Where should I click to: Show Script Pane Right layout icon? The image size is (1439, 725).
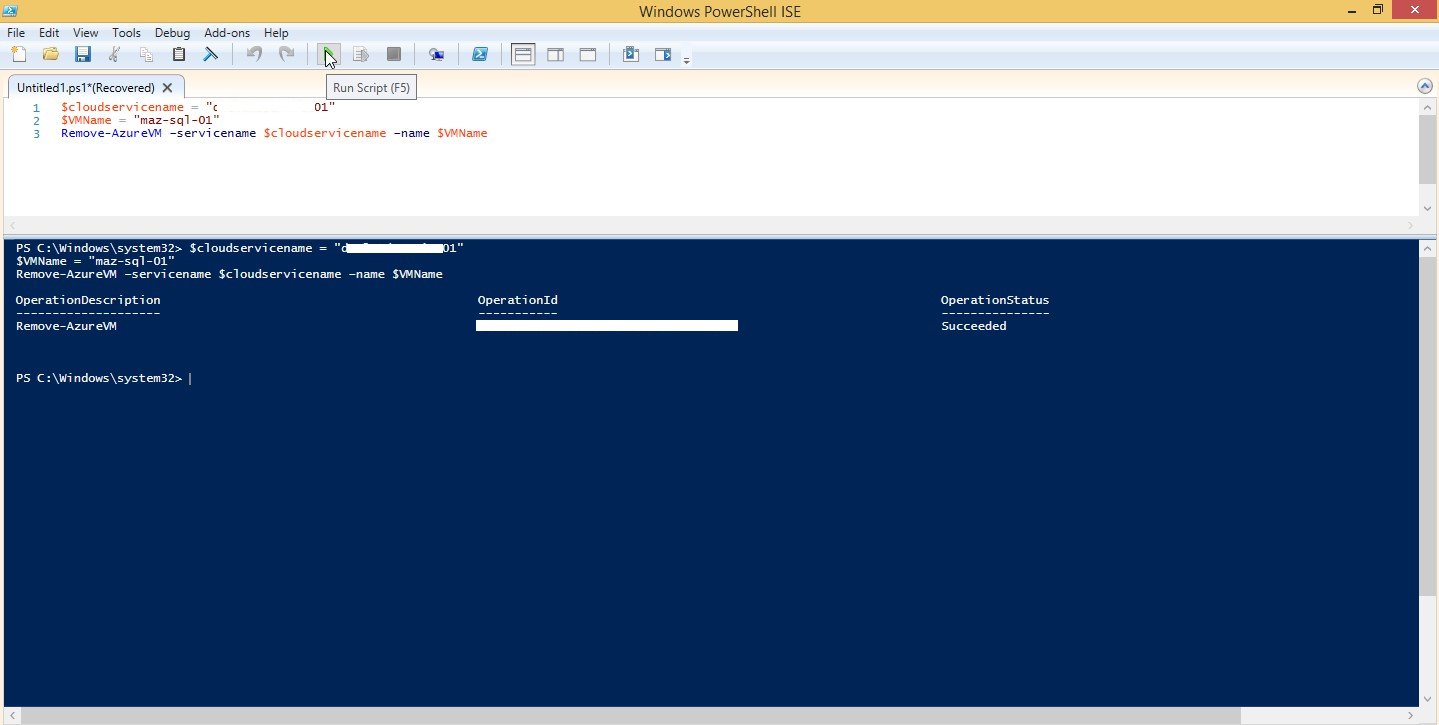pyautogui.click(x=555, y=54)
